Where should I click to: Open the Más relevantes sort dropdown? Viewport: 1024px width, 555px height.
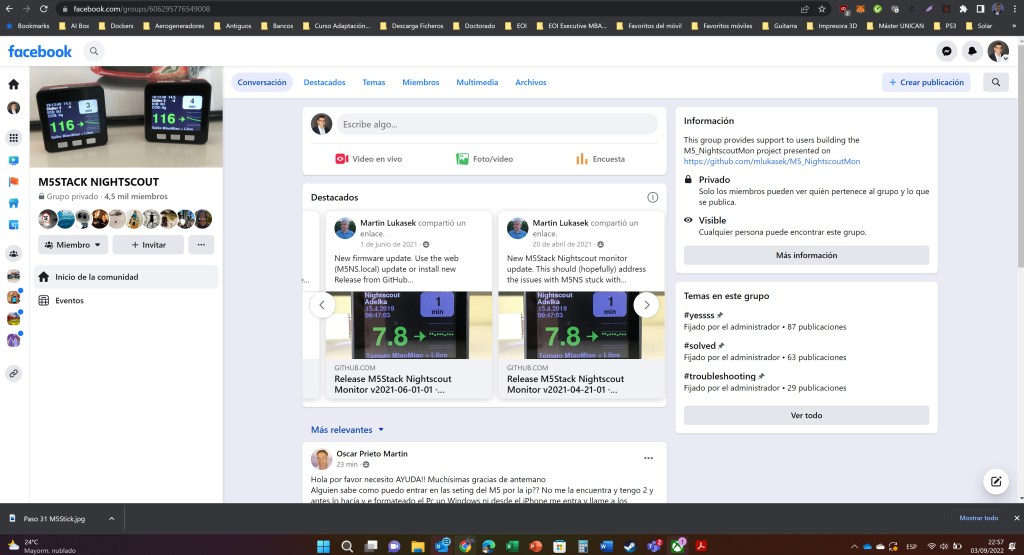click(347, 430)
